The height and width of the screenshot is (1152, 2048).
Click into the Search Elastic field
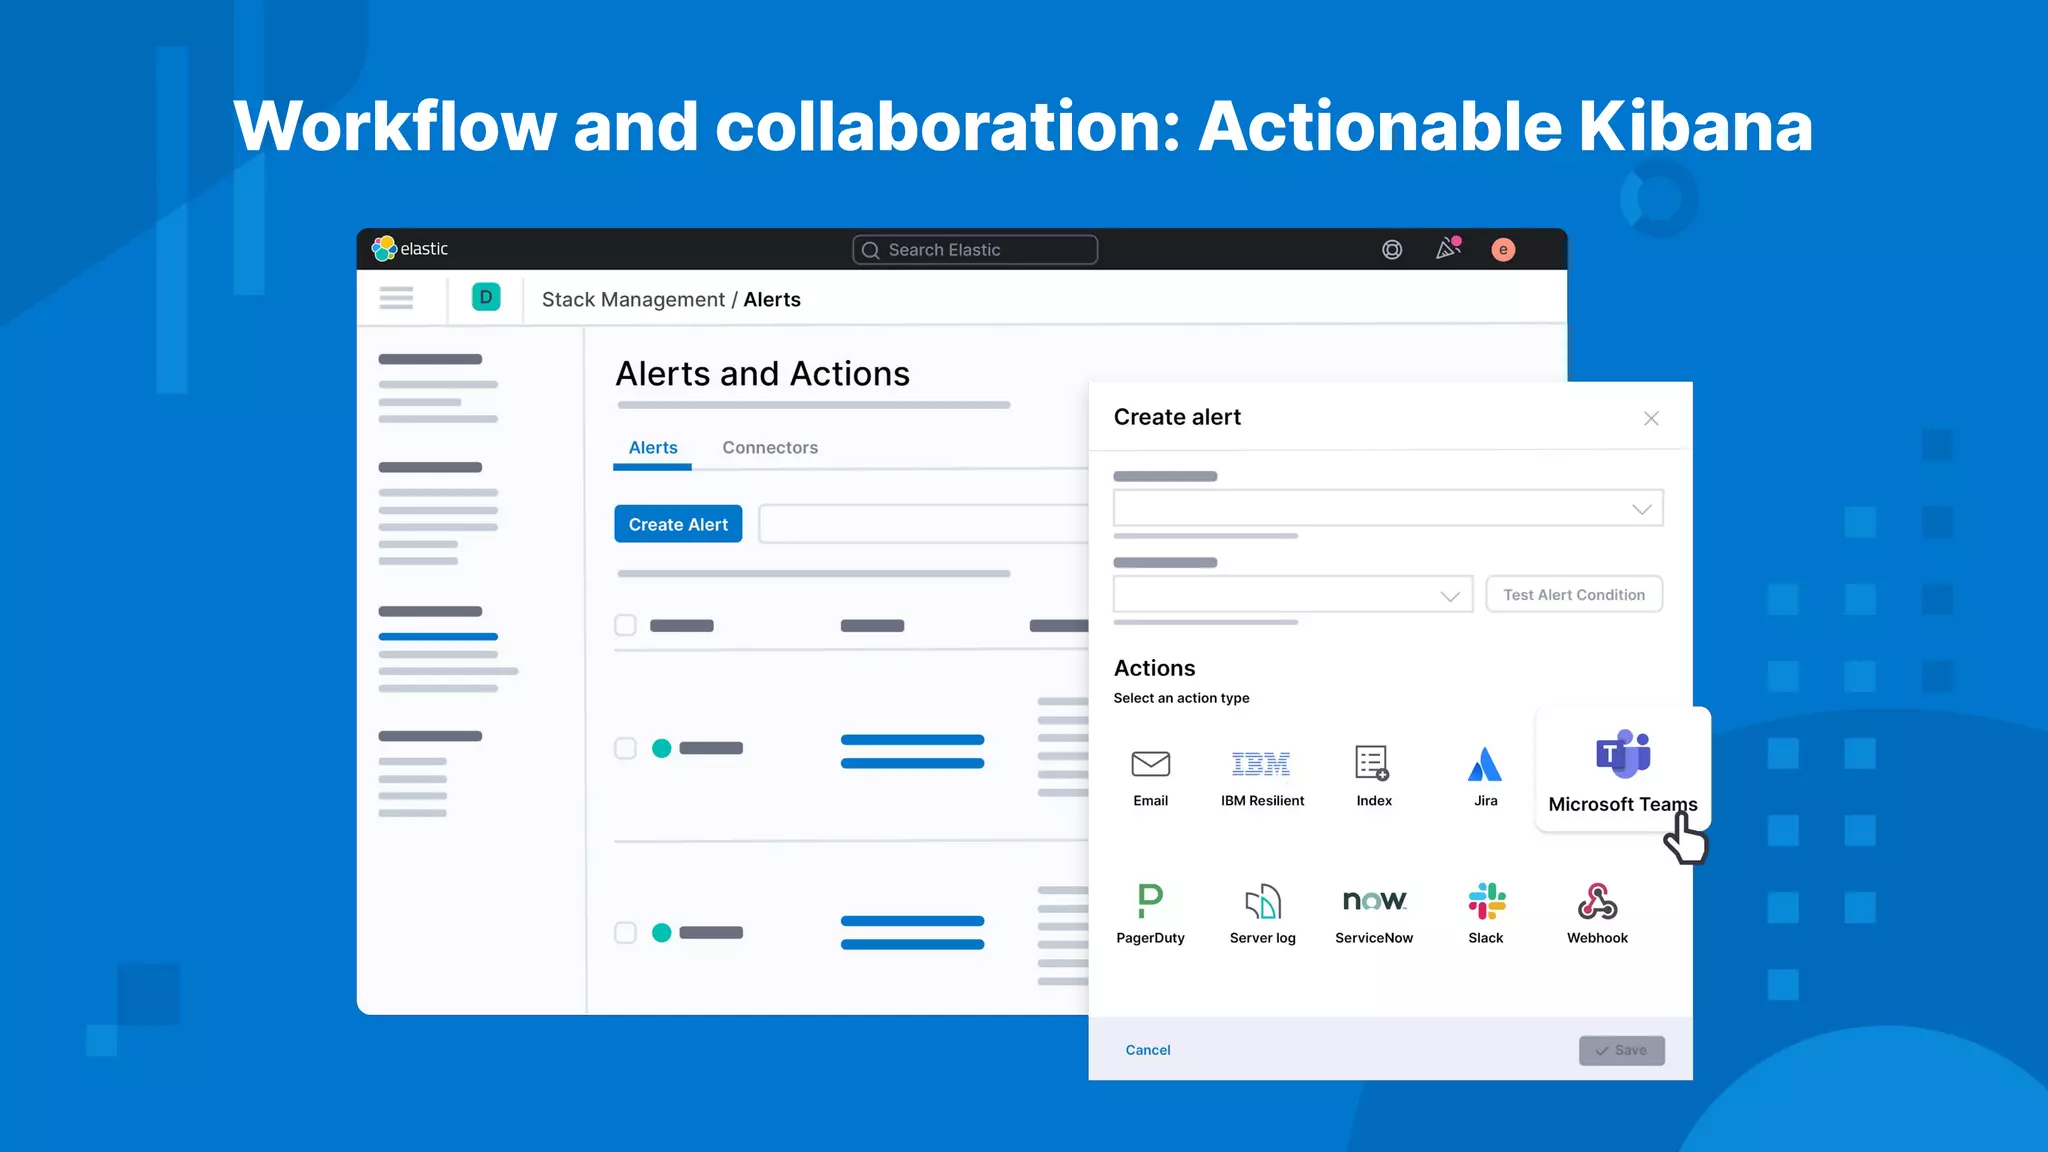pyautogui.click(x=975, y=250)
